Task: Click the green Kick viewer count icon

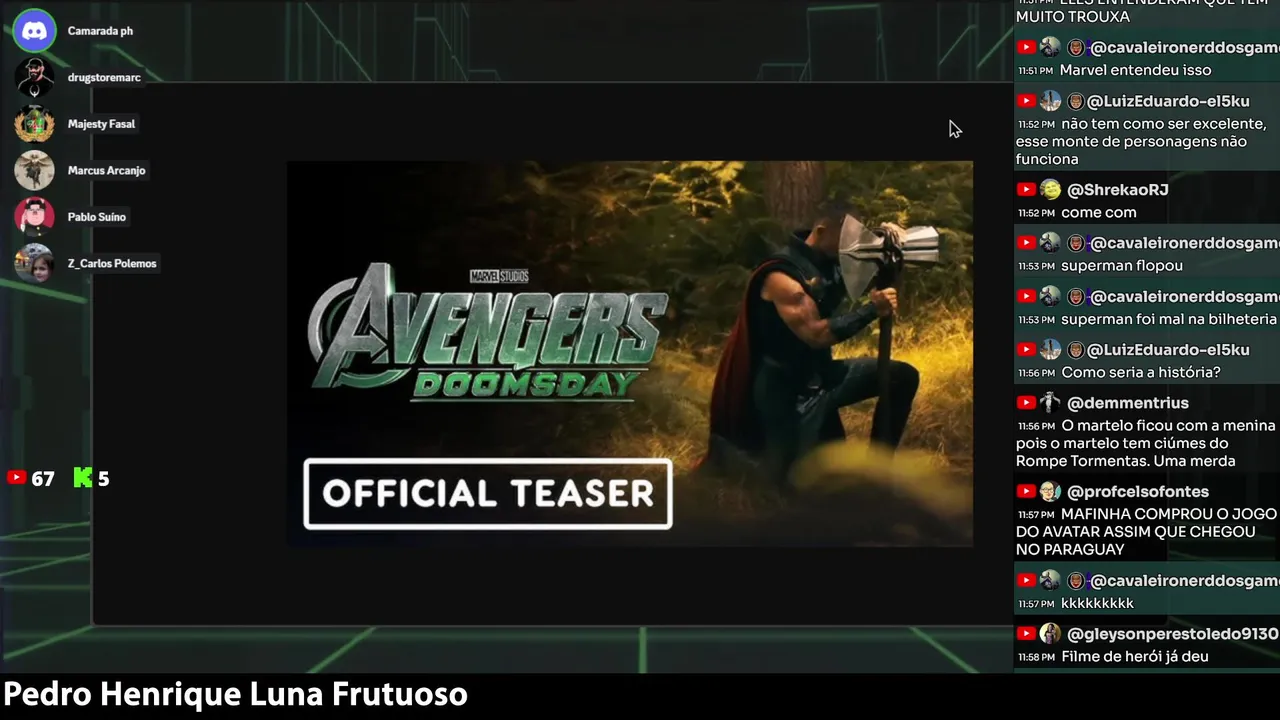Action: coord(83,478)
